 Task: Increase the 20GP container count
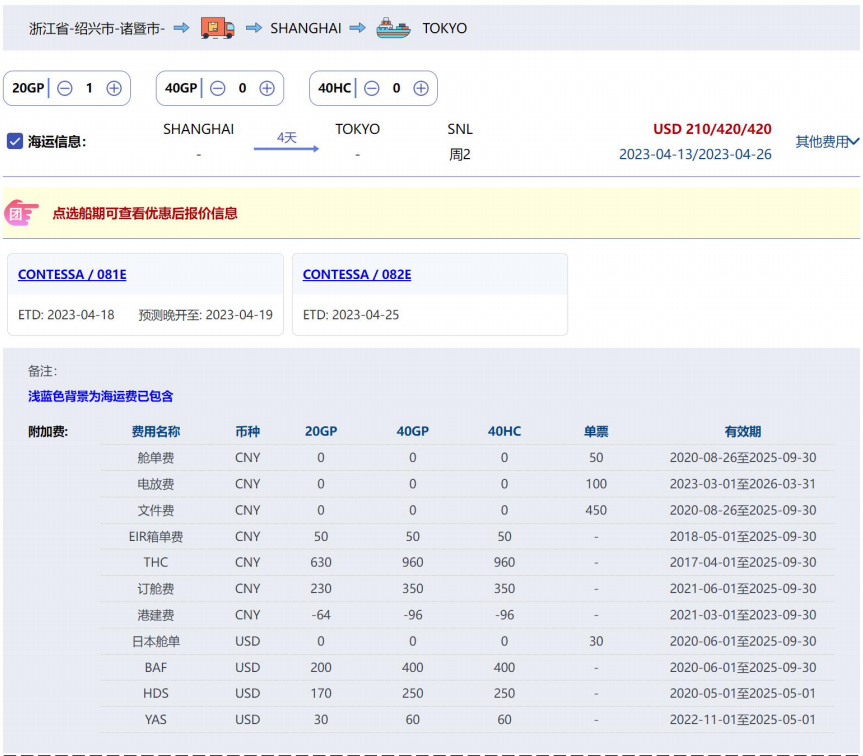click(114, 88)
